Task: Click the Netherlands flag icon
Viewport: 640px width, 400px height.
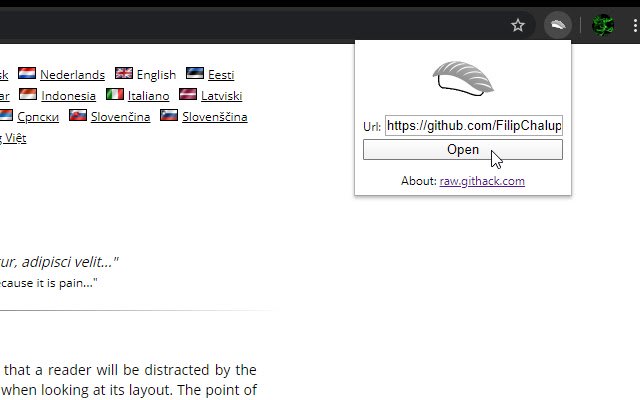Action: point(27,73)
